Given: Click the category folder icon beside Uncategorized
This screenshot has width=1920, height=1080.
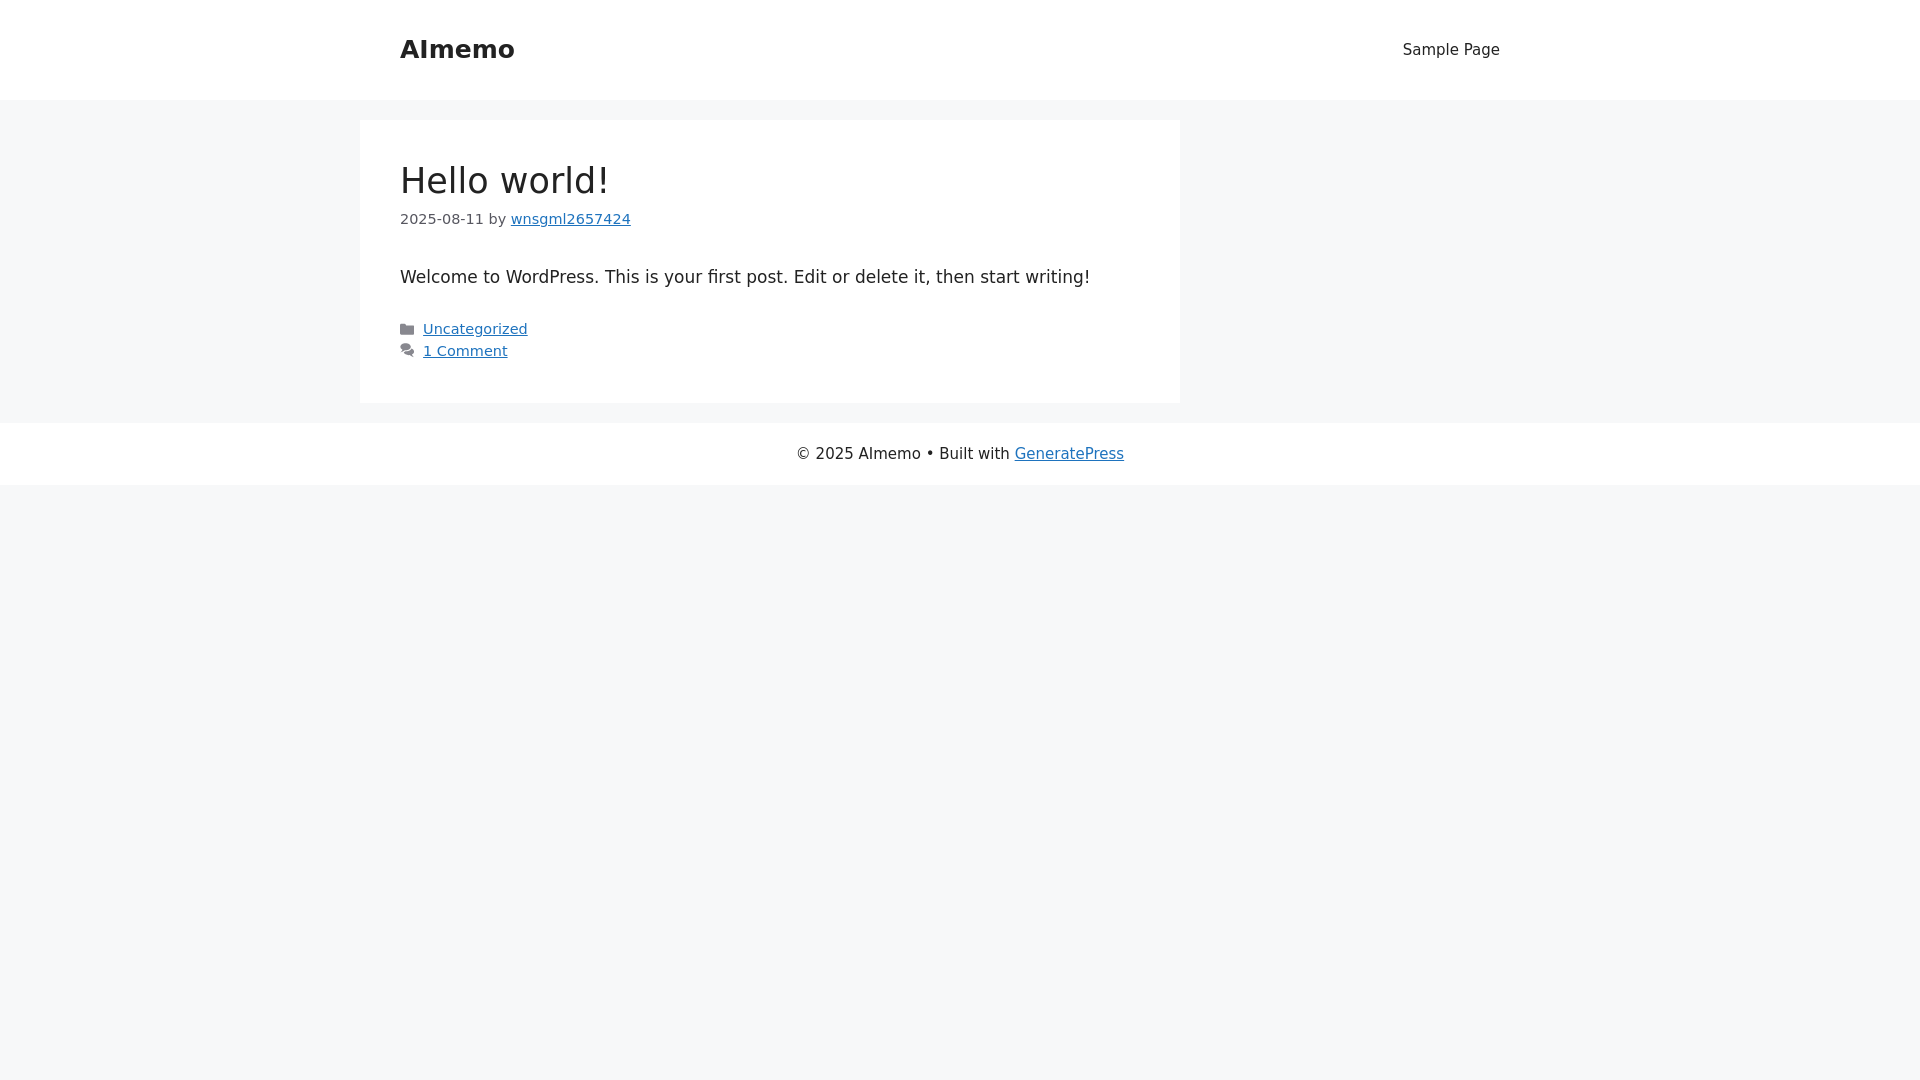Looking at the screenshot, I should [x=407, y=329].
